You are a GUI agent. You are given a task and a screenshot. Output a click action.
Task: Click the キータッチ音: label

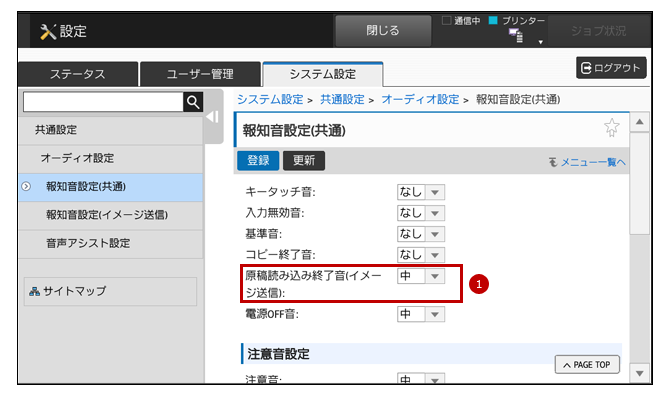click(280, 192)
